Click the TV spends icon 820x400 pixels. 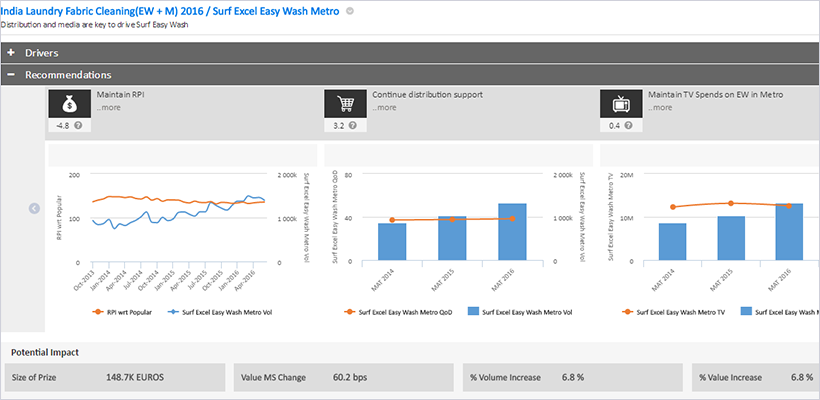tap(620, 104)
